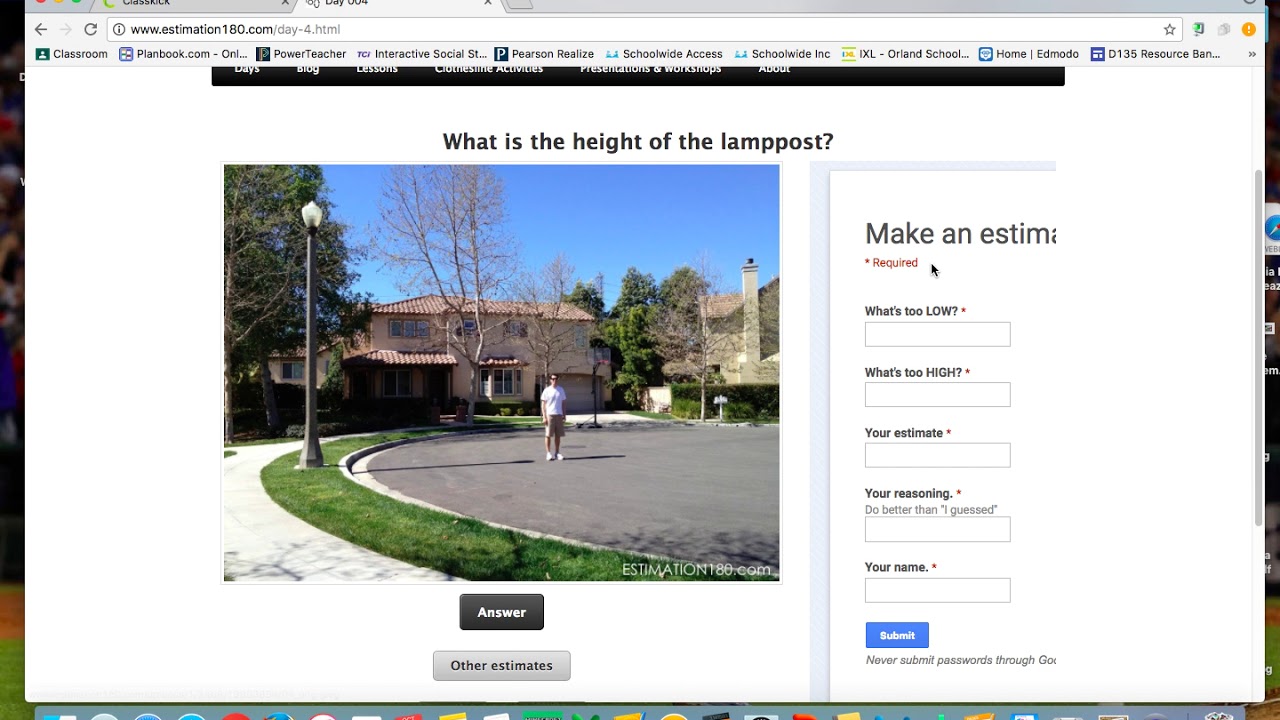Open the Classroom bookmark
This screenshot has width=1280, height=720.
pyautogui.click(x=72, y=54)
